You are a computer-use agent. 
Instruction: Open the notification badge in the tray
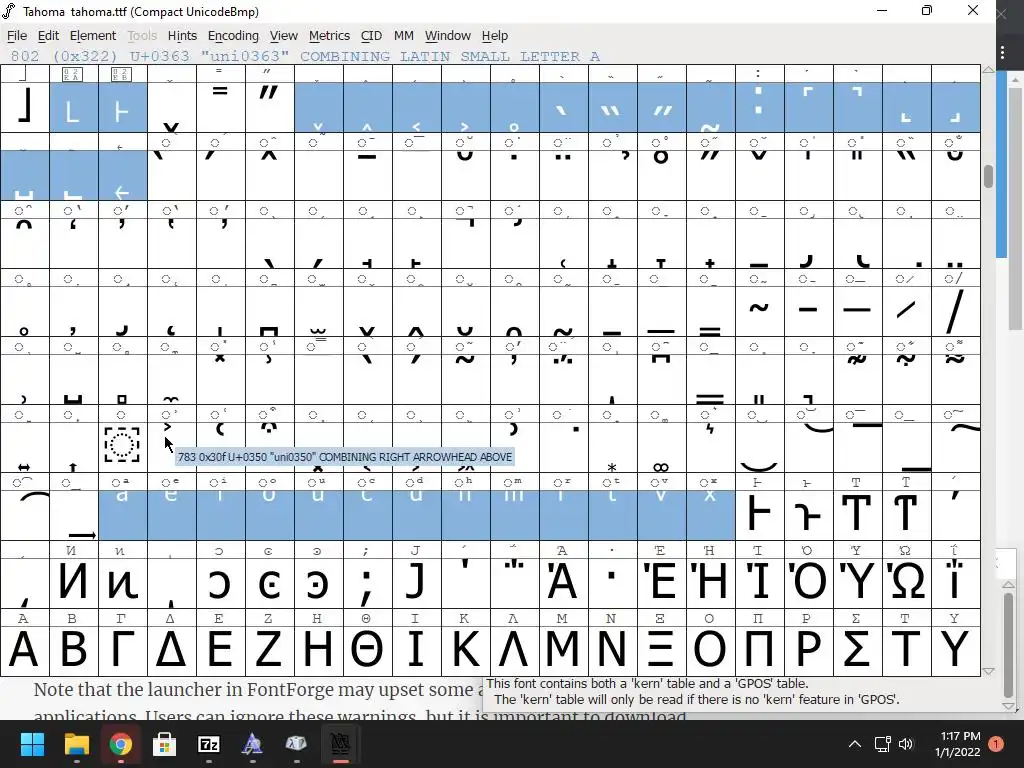coord(996,744)
